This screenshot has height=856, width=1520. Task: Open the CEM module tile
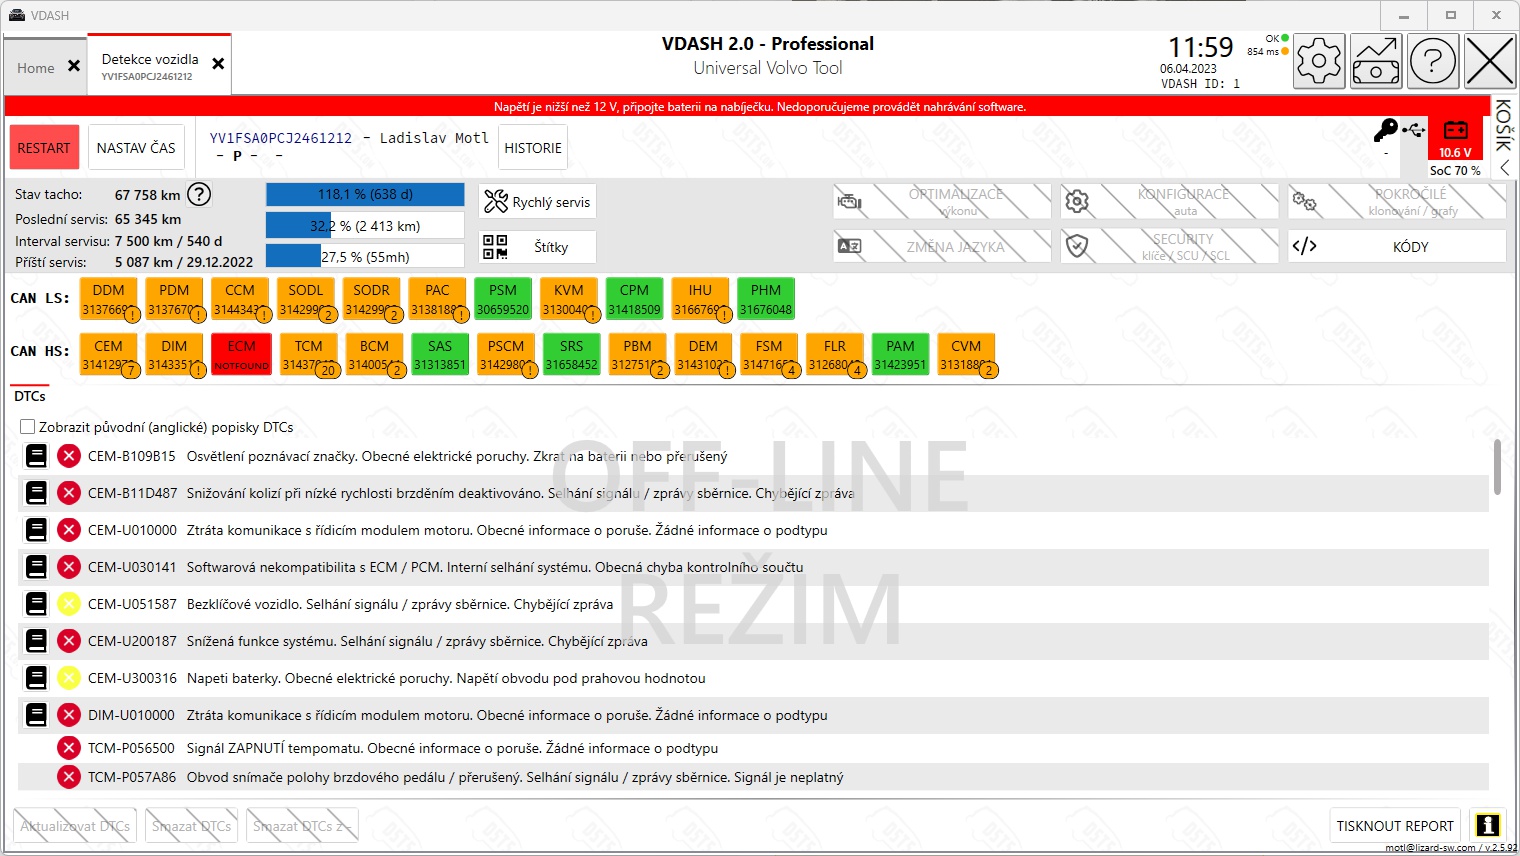108,355
